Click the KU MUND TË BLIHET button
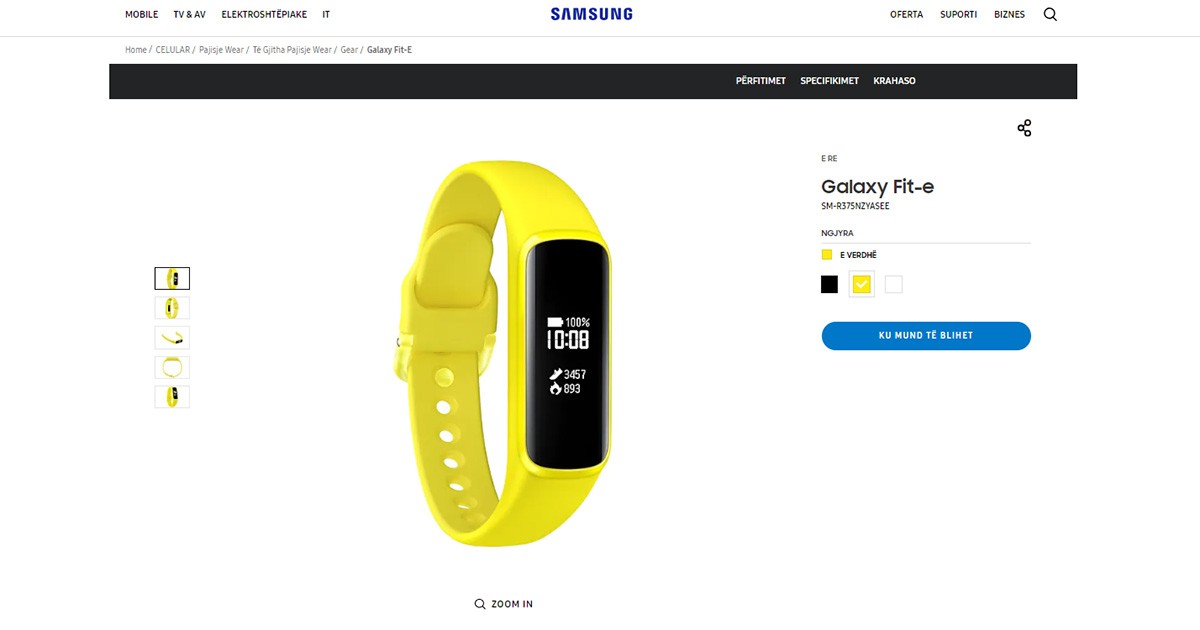 coord(926,336)
